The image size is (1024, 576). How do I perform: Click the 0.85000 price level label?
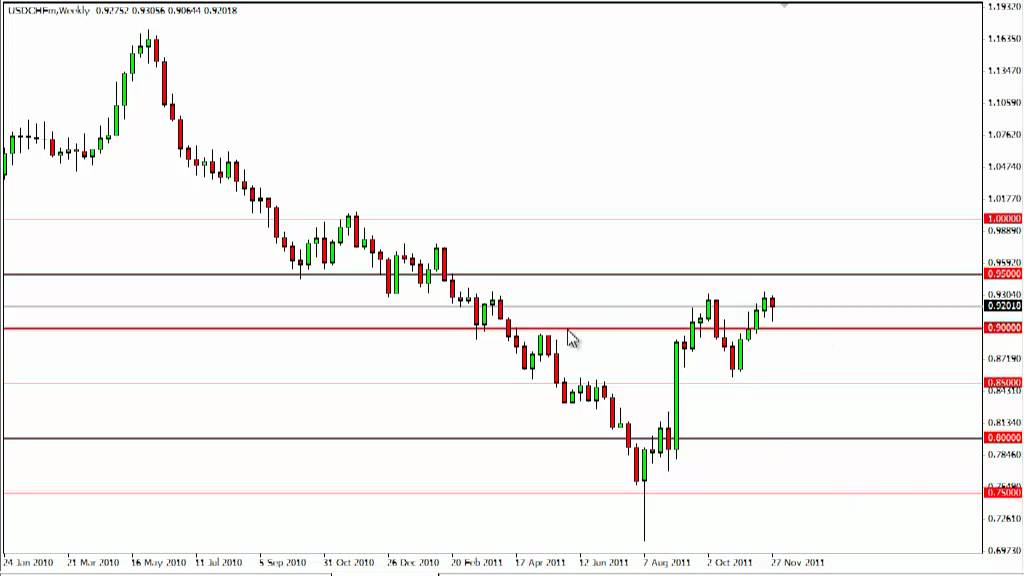pyautogui.click(x=1003, y=382)
